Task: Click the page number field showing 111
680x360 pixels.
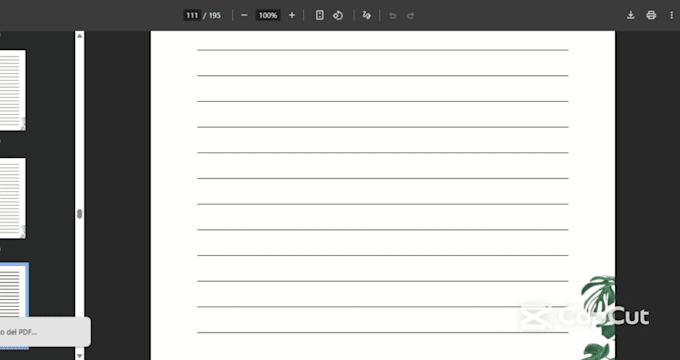Action: [x=192, y=15]
